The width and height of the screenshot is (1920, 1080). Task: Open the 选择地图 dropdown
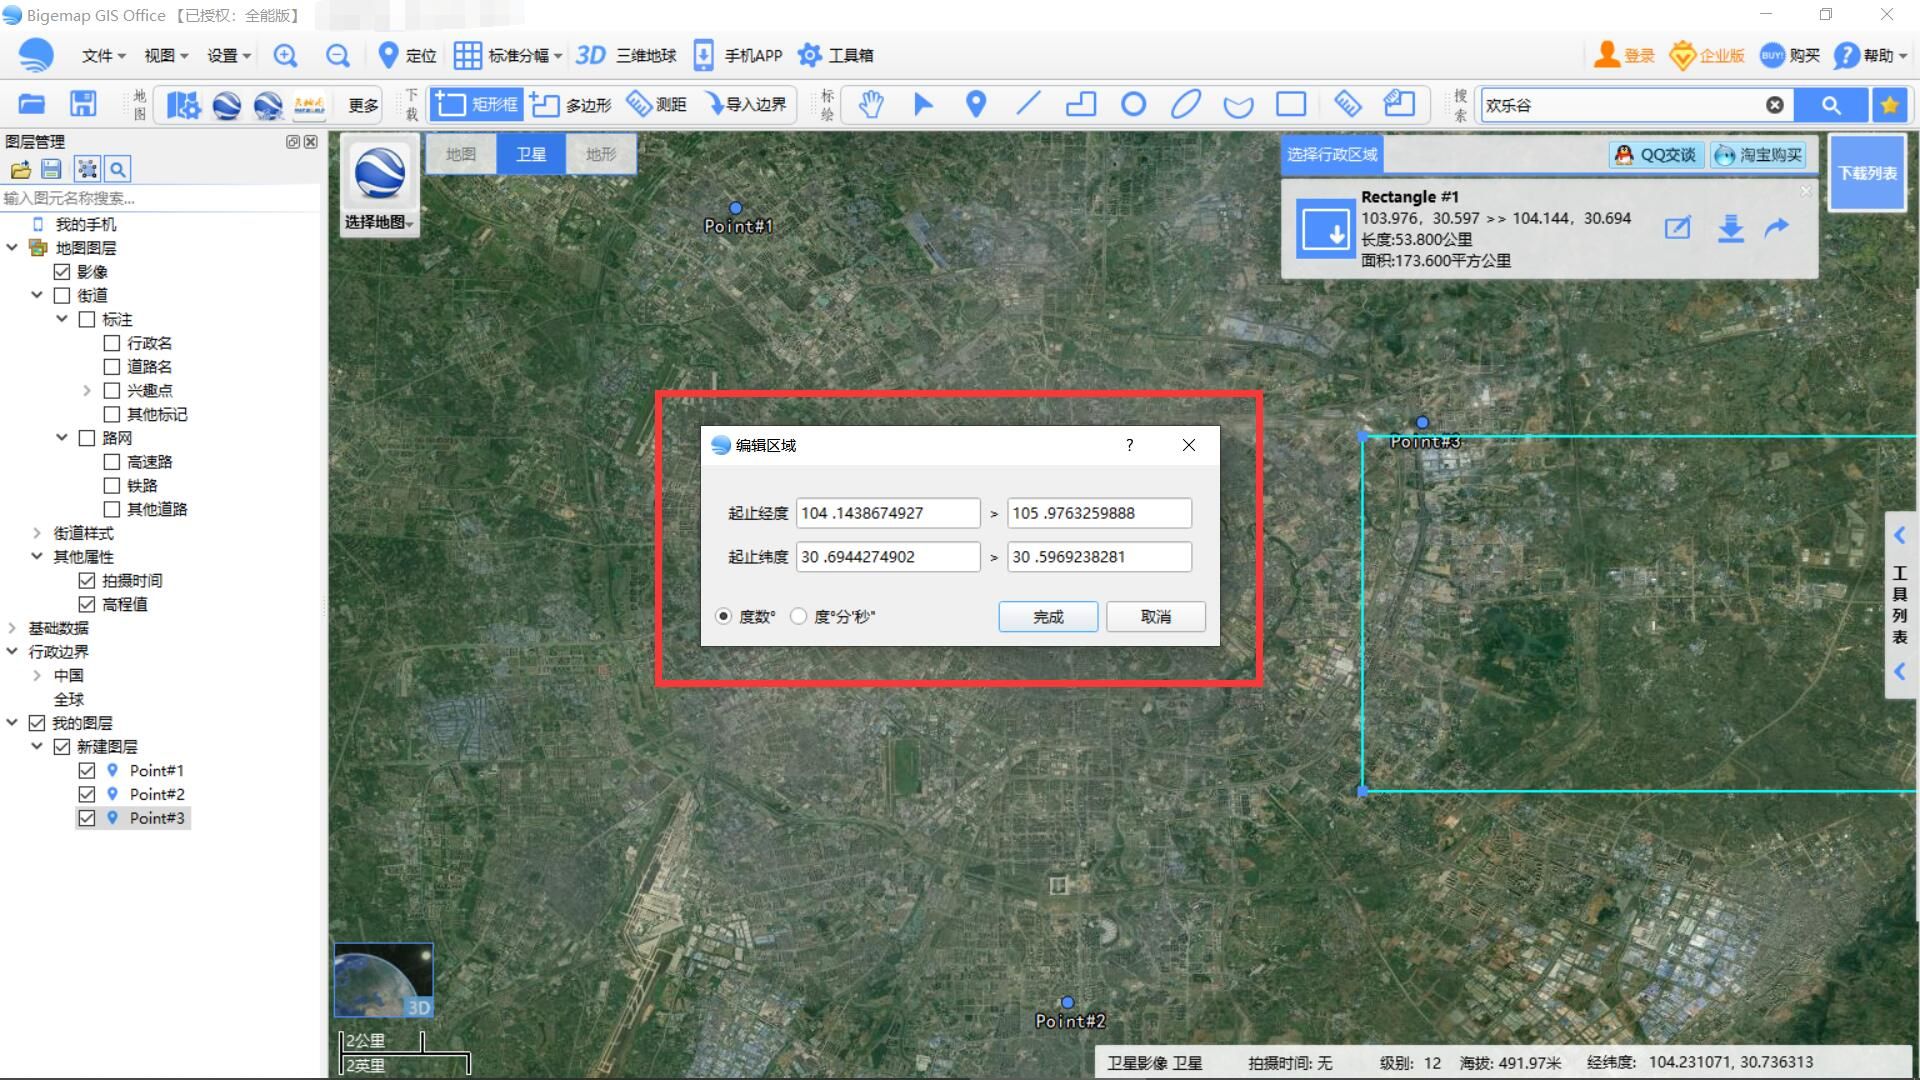point(379,222)
